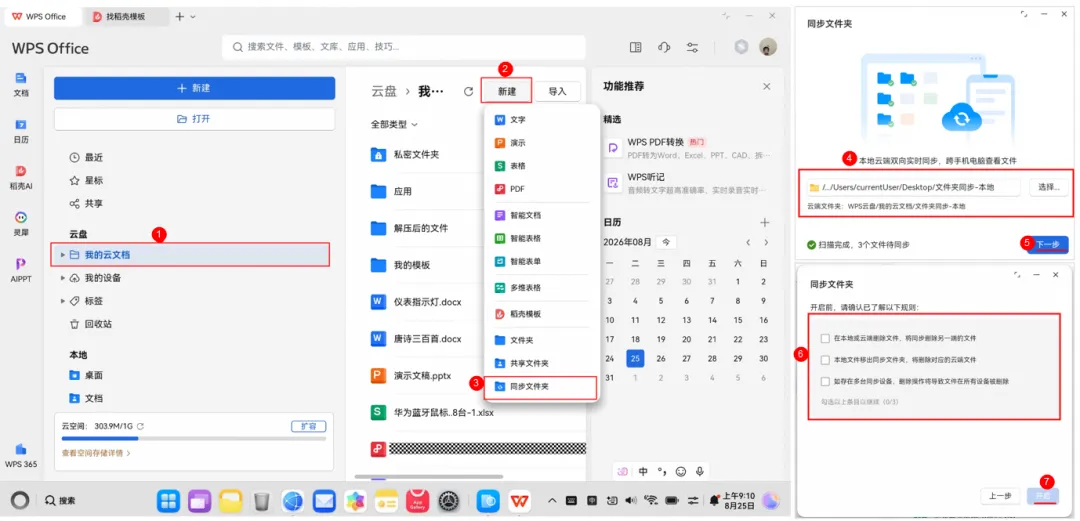Open the 全部类型 filter dropdown
Image resolution: width=1080 pixels, height=521 pixels.
point(394,125)
